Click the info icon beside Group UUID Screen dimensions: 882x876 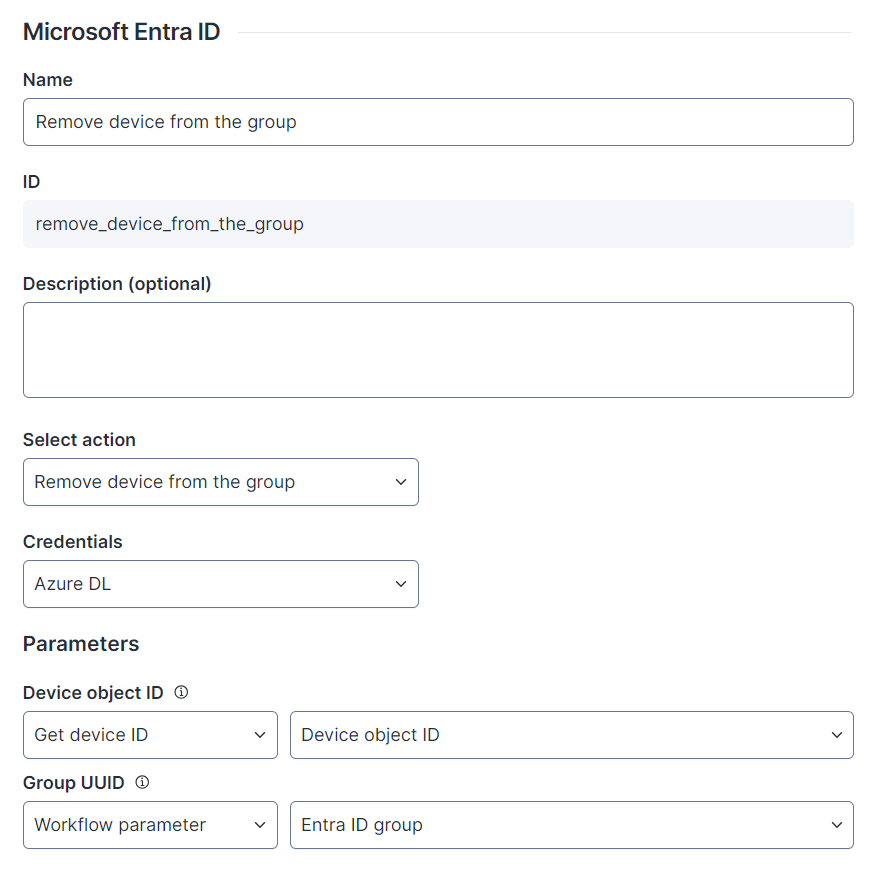[142, 782]
